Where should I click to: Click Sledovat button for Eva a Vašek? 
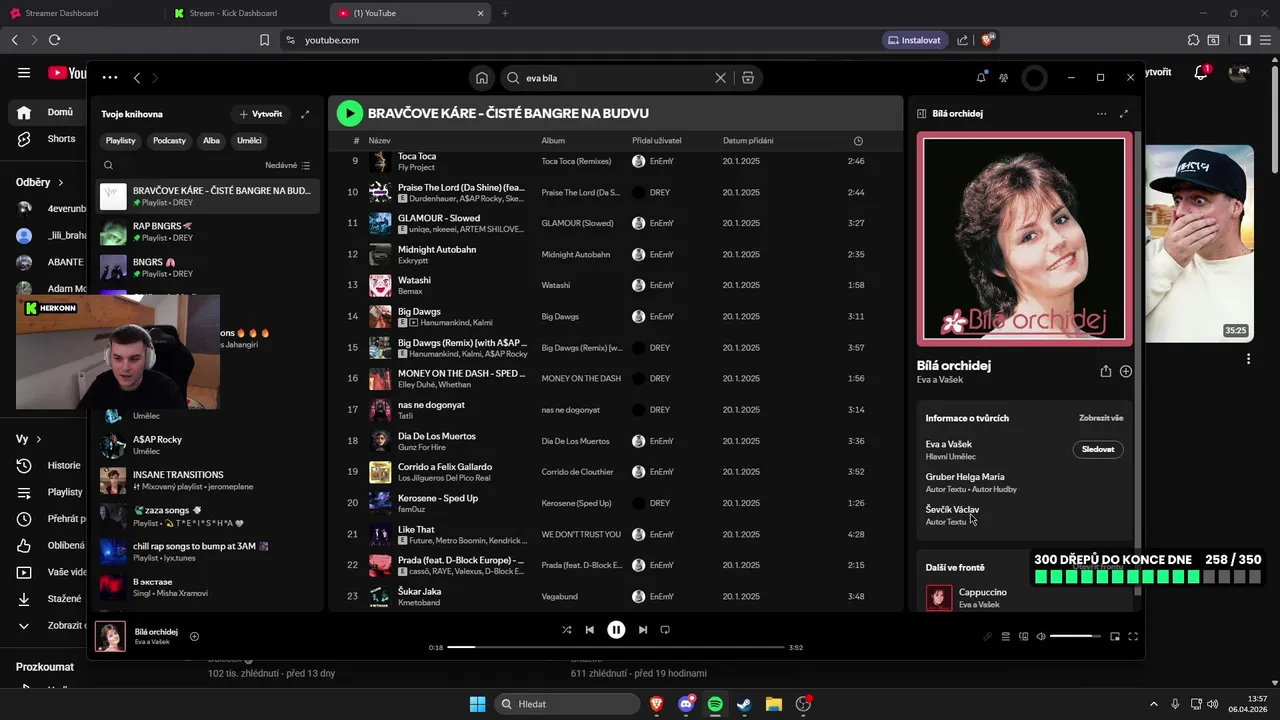pos(1098,450)
